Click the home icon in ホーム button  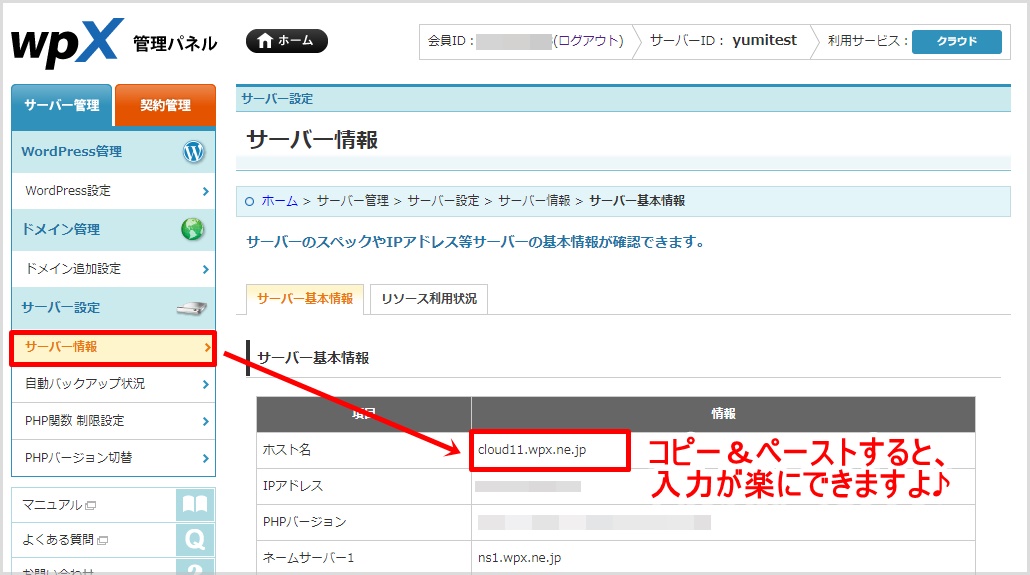coord(265,41)
